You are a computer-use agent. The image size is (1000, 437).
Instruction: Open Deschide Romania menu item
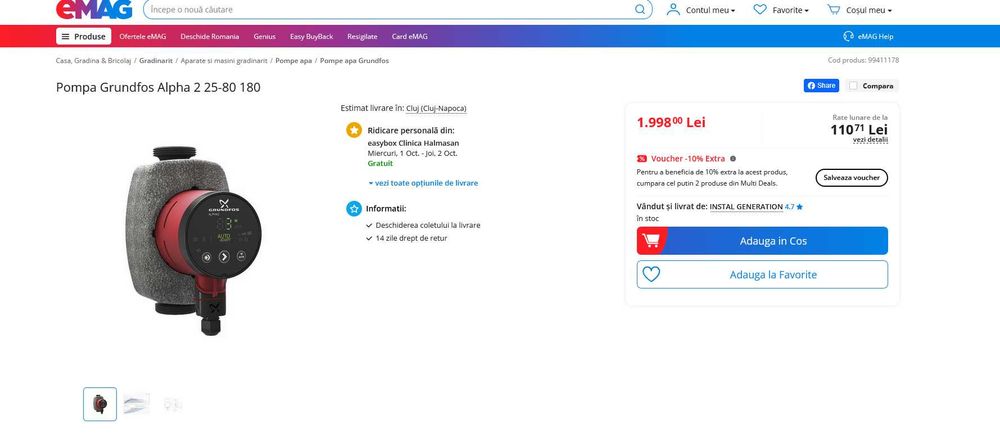[210, 36]
